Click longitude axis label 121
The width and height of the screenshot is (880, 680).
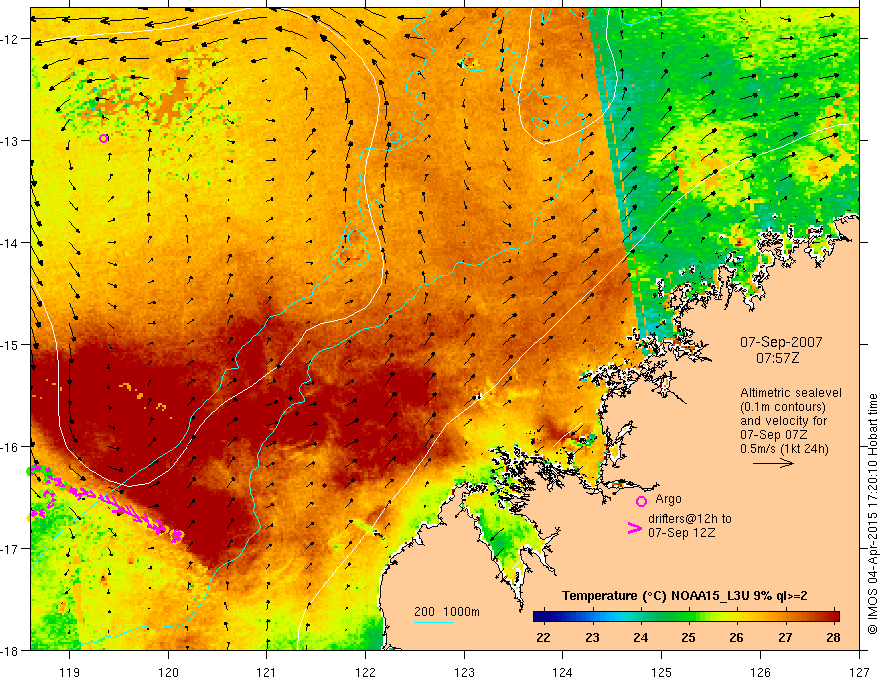point(267,672)
